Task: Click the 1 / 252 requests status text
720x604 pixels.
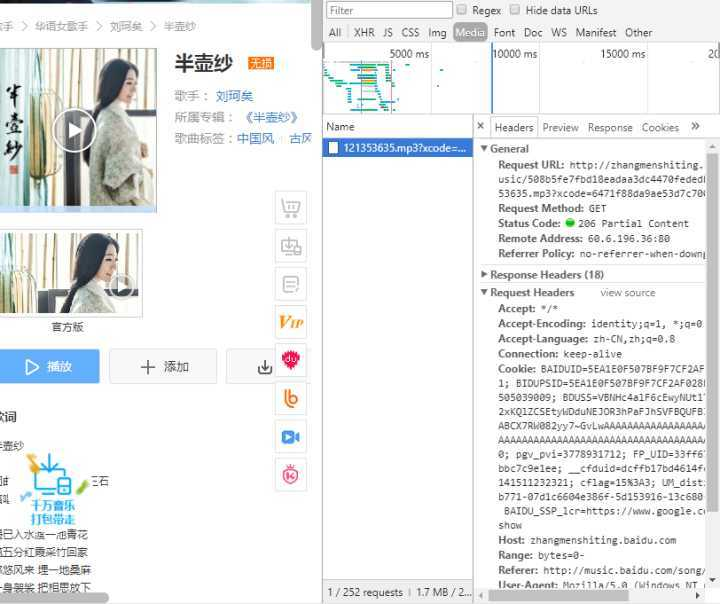Action: pyautogui.click(x=365, y=592)
